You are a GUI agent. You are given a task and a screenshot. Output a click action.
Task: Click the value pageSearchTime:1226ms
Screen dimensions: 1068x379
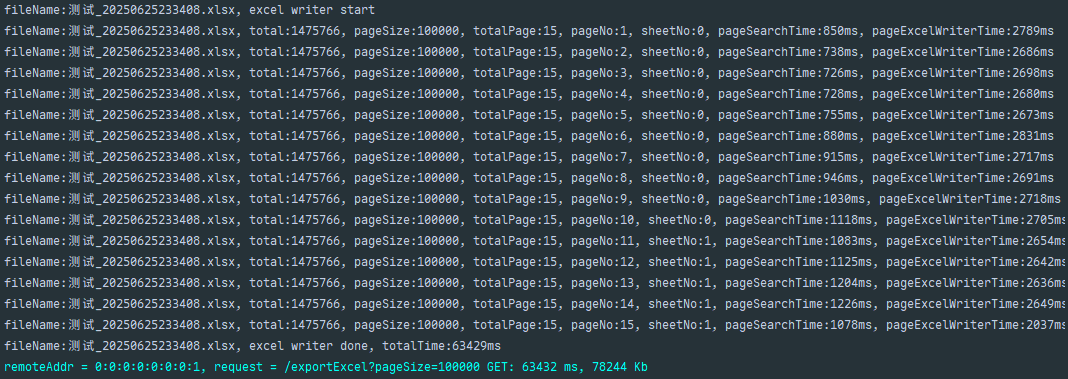[x=800, y=305]
